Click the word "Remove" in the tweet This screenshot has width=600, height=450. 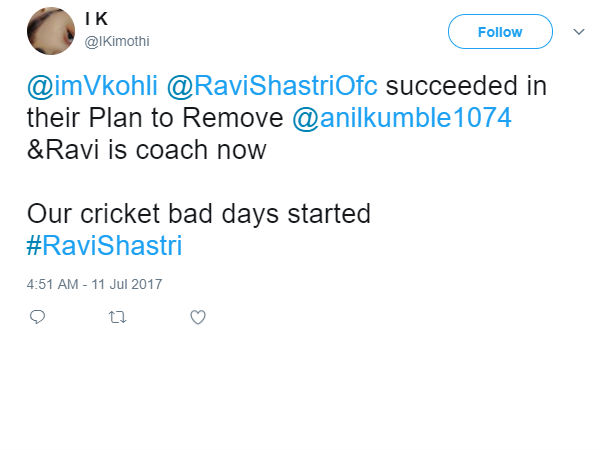[237, 118]
